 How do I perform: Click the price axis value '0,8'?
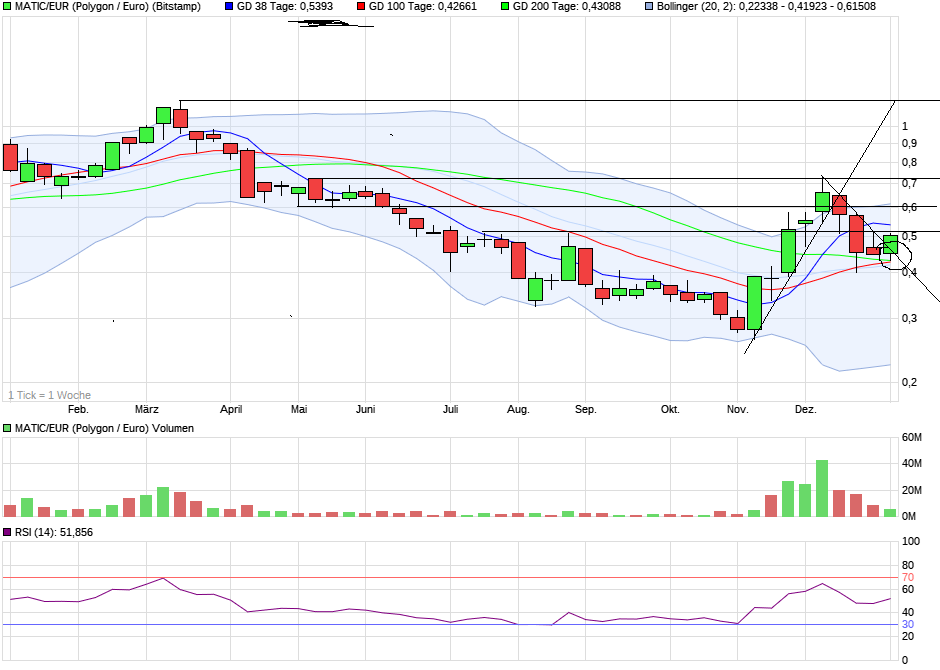[909, 162]
